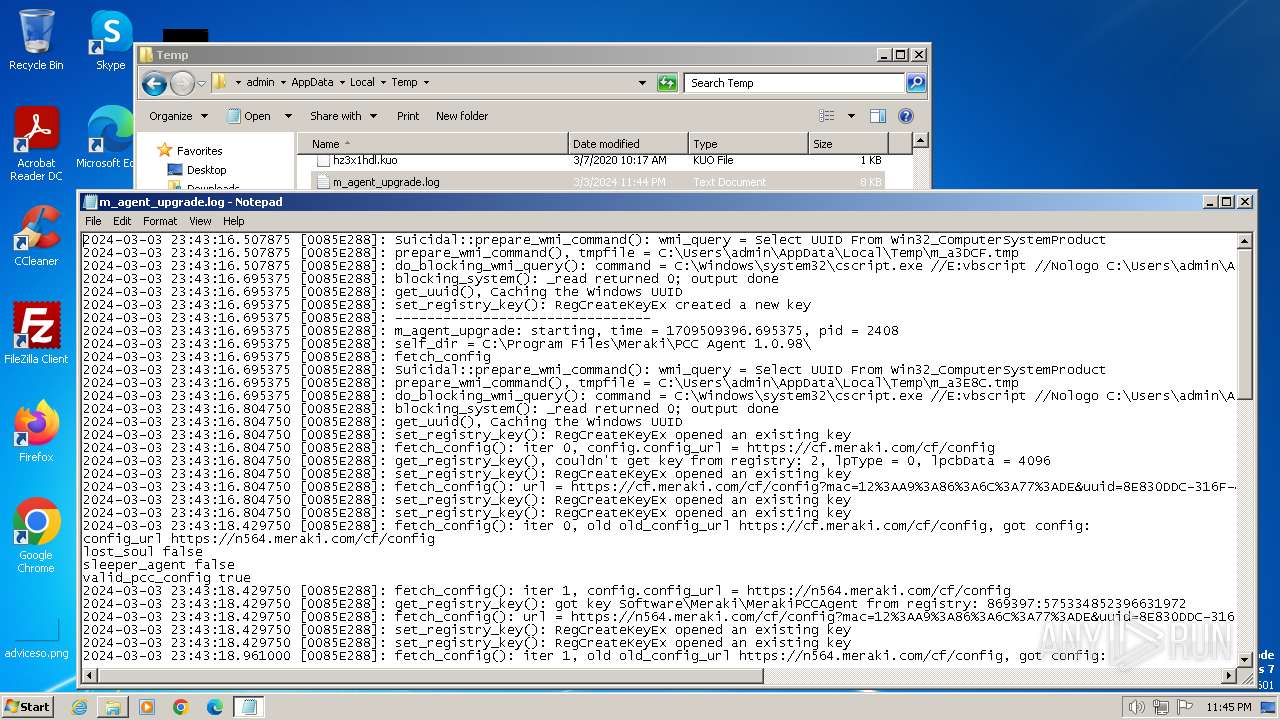Screen dimensions: 1280x720
Task: Click admin breadcrumb in address bar
Action: click(260, 83)
